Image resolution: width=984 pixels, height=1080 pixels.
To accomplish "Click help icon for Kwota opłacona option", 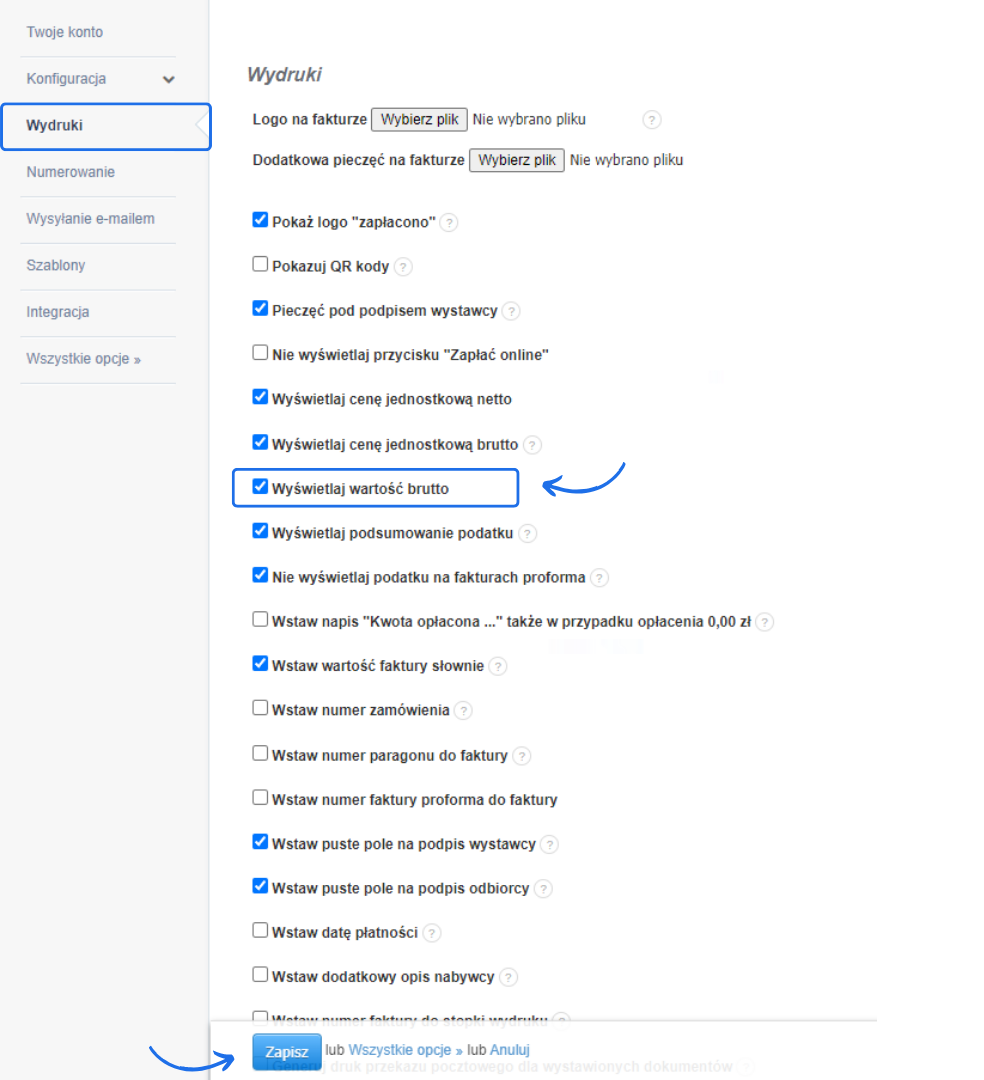I will click(x=764, y=622).
